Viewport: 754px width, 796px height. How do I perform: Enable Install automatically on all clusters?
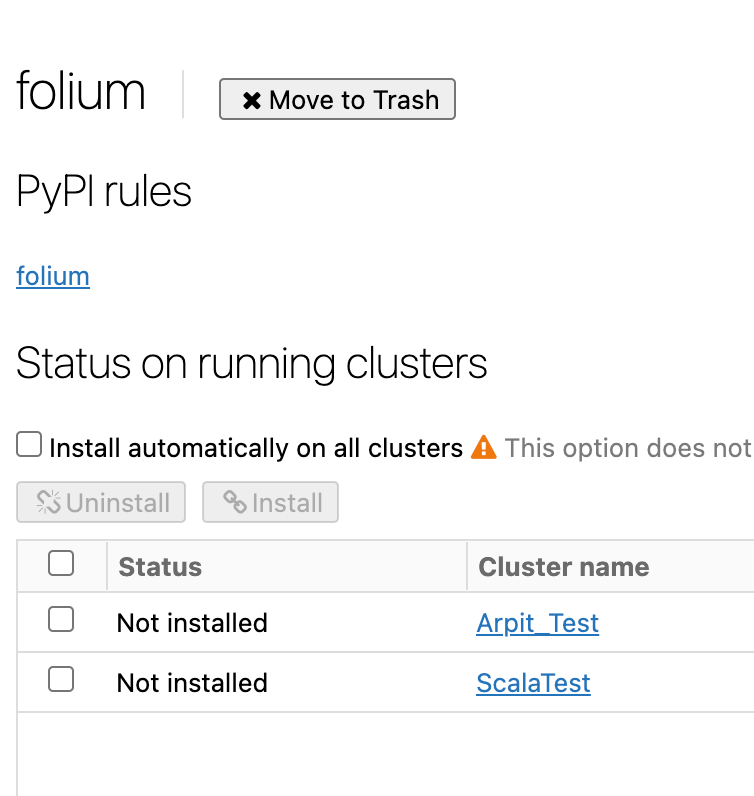(x=29, y=445)
